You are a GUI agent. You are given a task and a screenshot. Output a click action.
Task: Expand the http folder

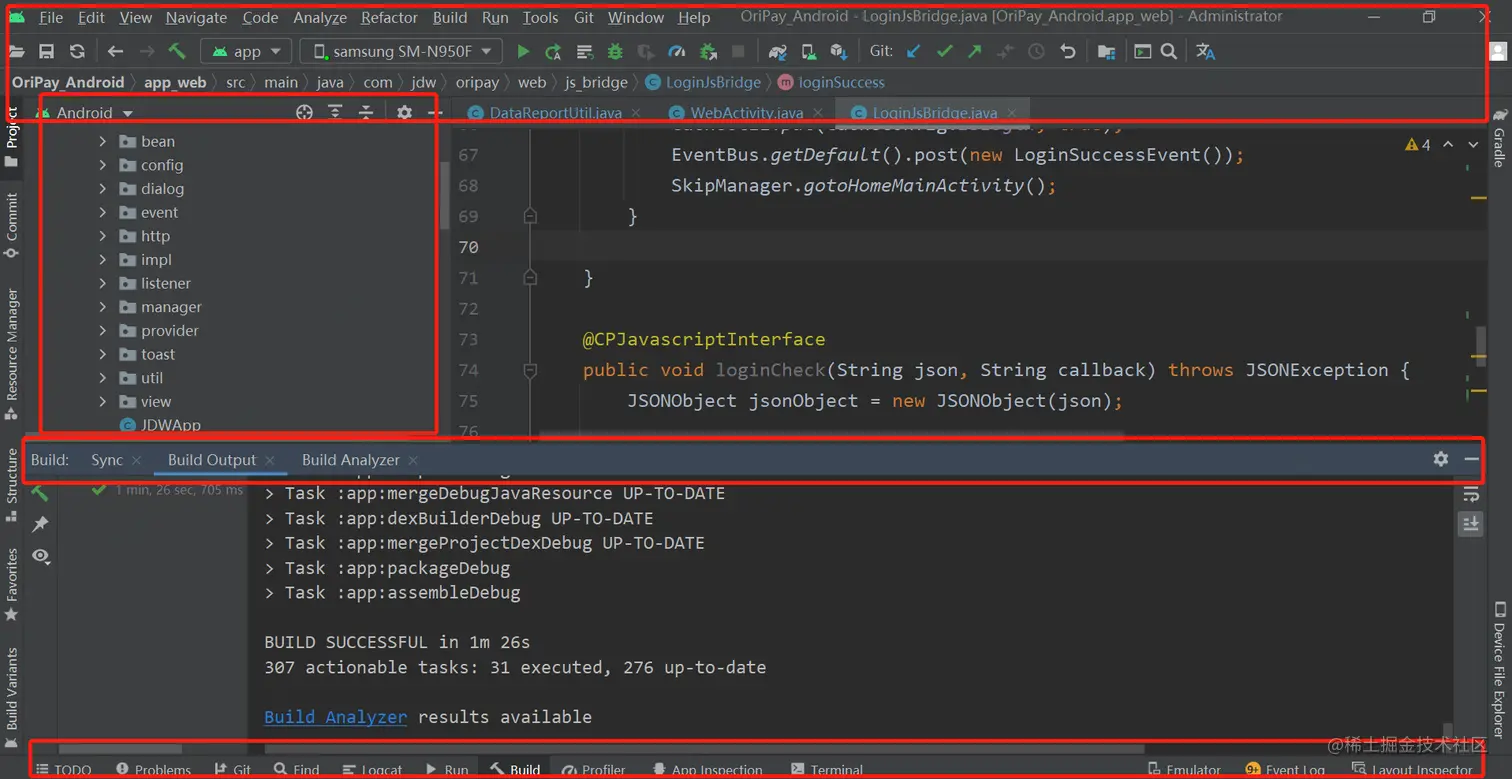pyautogui.click(x=102, y=236)
